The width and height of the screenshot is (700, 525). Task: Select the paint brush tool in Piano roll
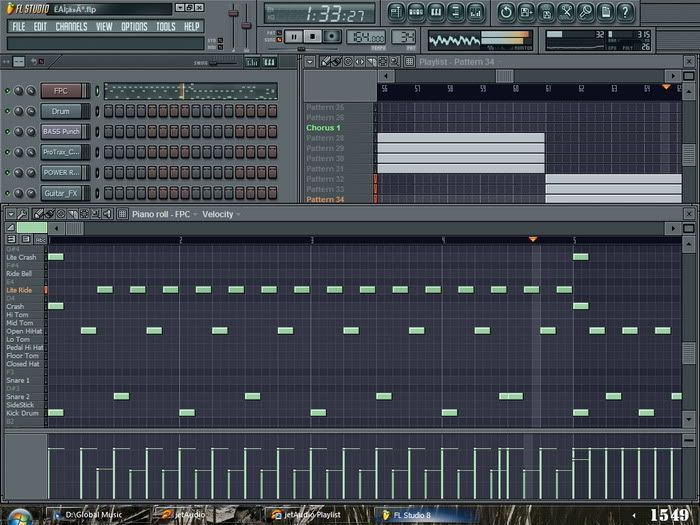(50, 214)
